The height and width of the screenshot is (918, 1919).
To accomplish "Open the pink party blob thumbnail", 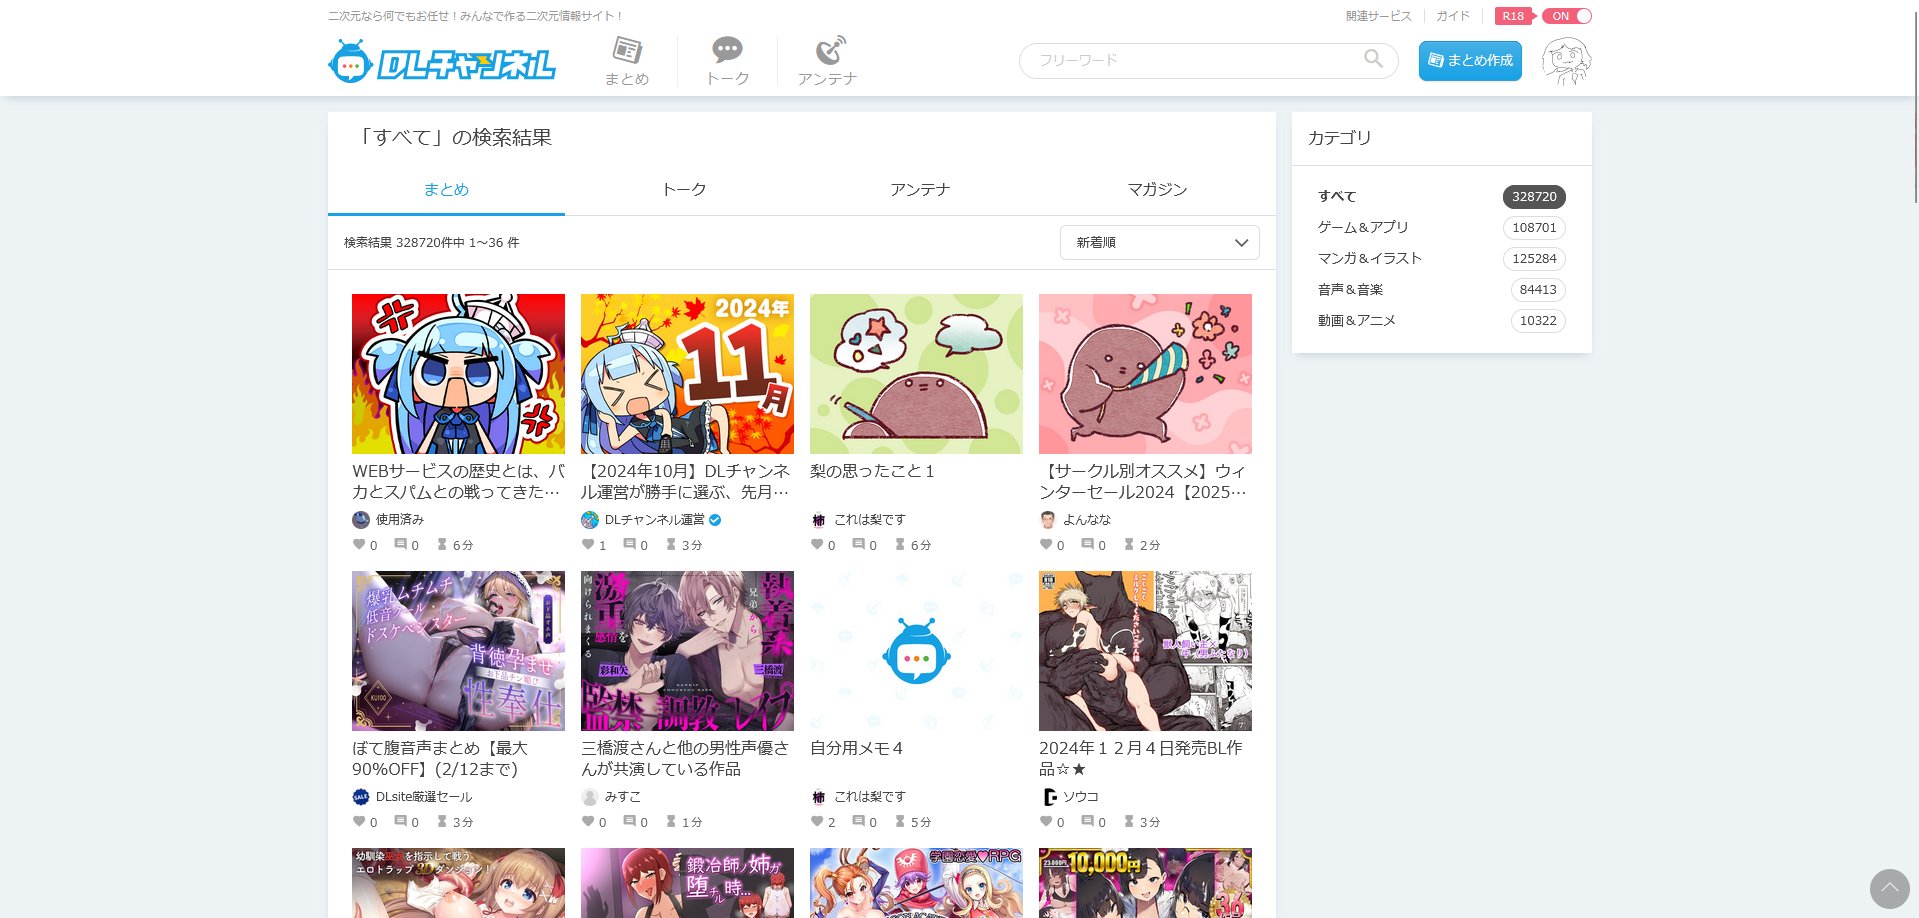I will click(x=1145, y=374).
